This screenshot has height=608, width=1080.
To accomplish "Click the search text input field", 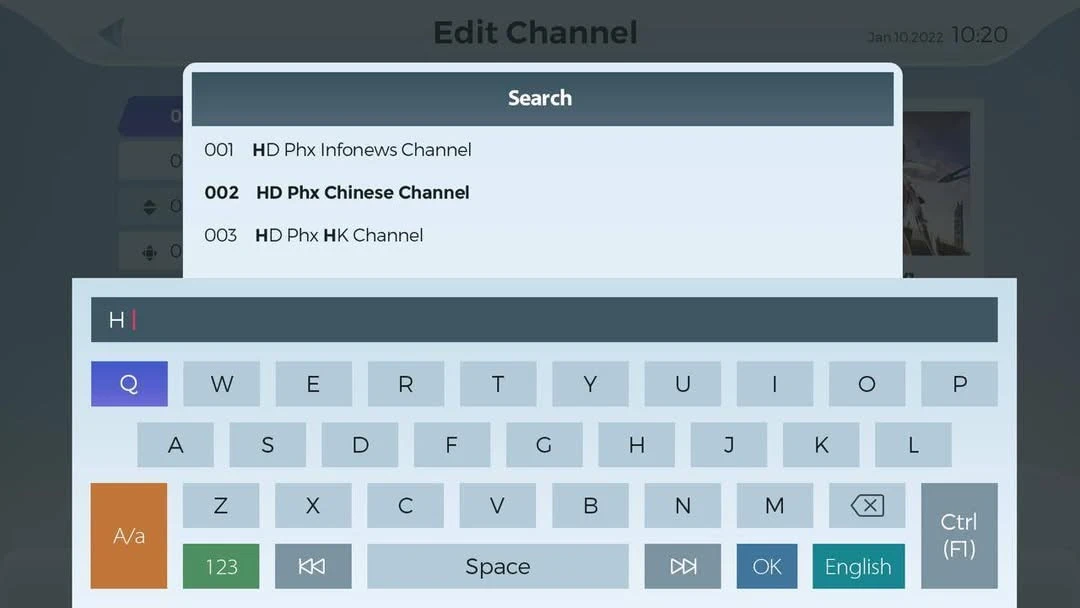I will point(544,320).
